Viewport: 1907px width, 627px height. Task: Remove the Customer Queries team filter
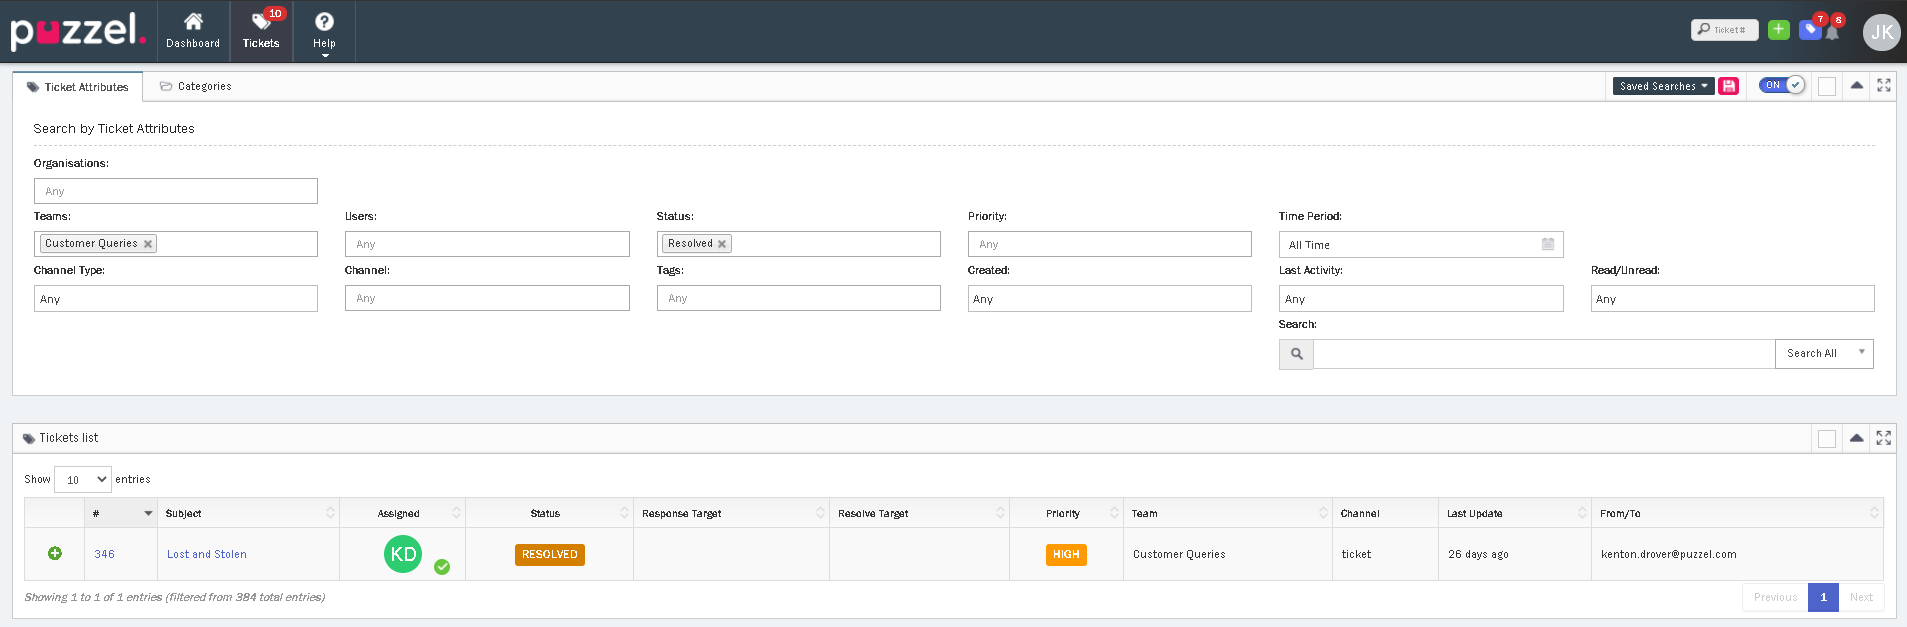point(148,244)
